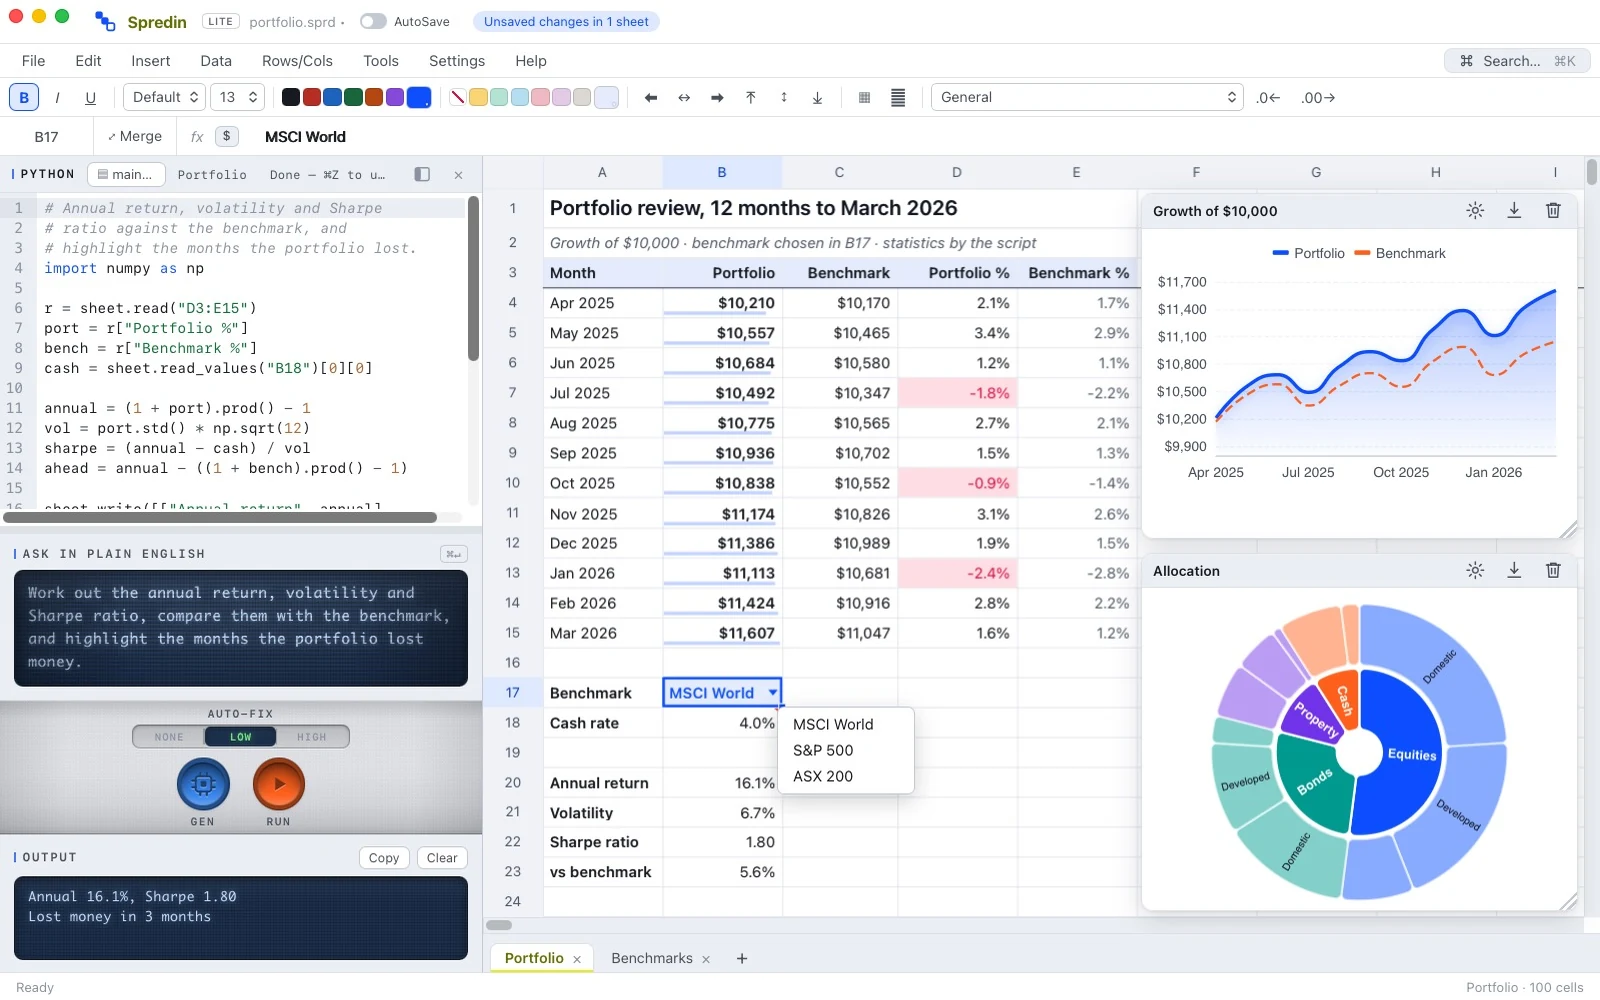Choose S&P 500 from the benchmark list
The image size is (1600, 1000).
(x=846, y=750)
